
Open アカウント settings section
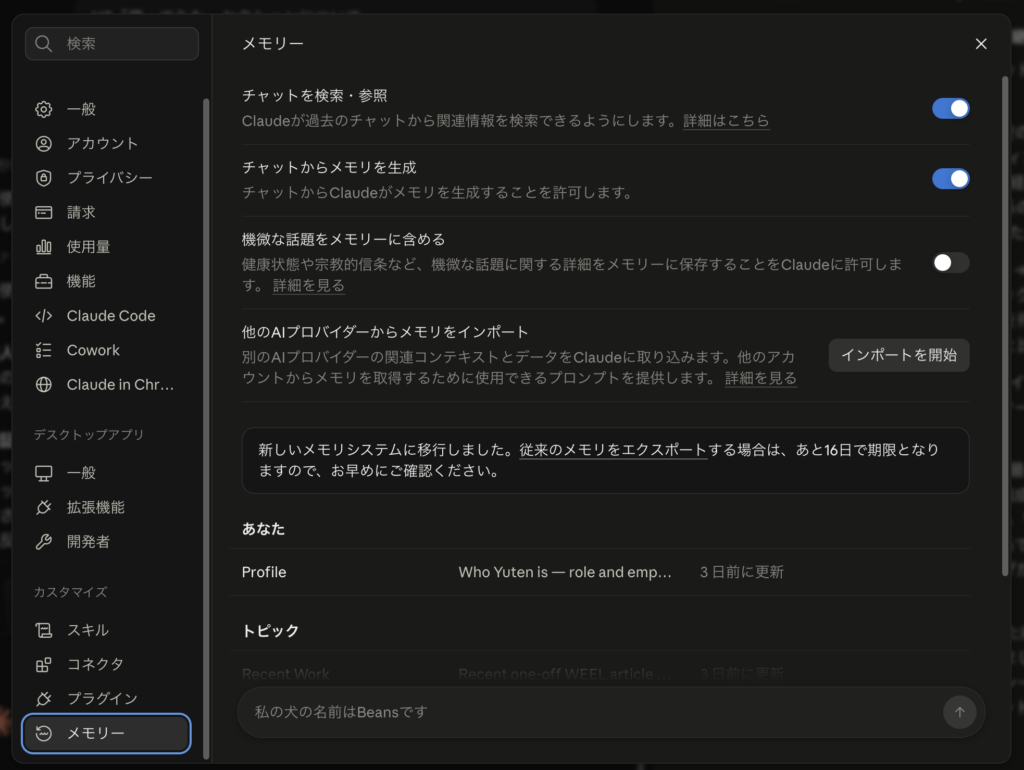tap(106, 144)
